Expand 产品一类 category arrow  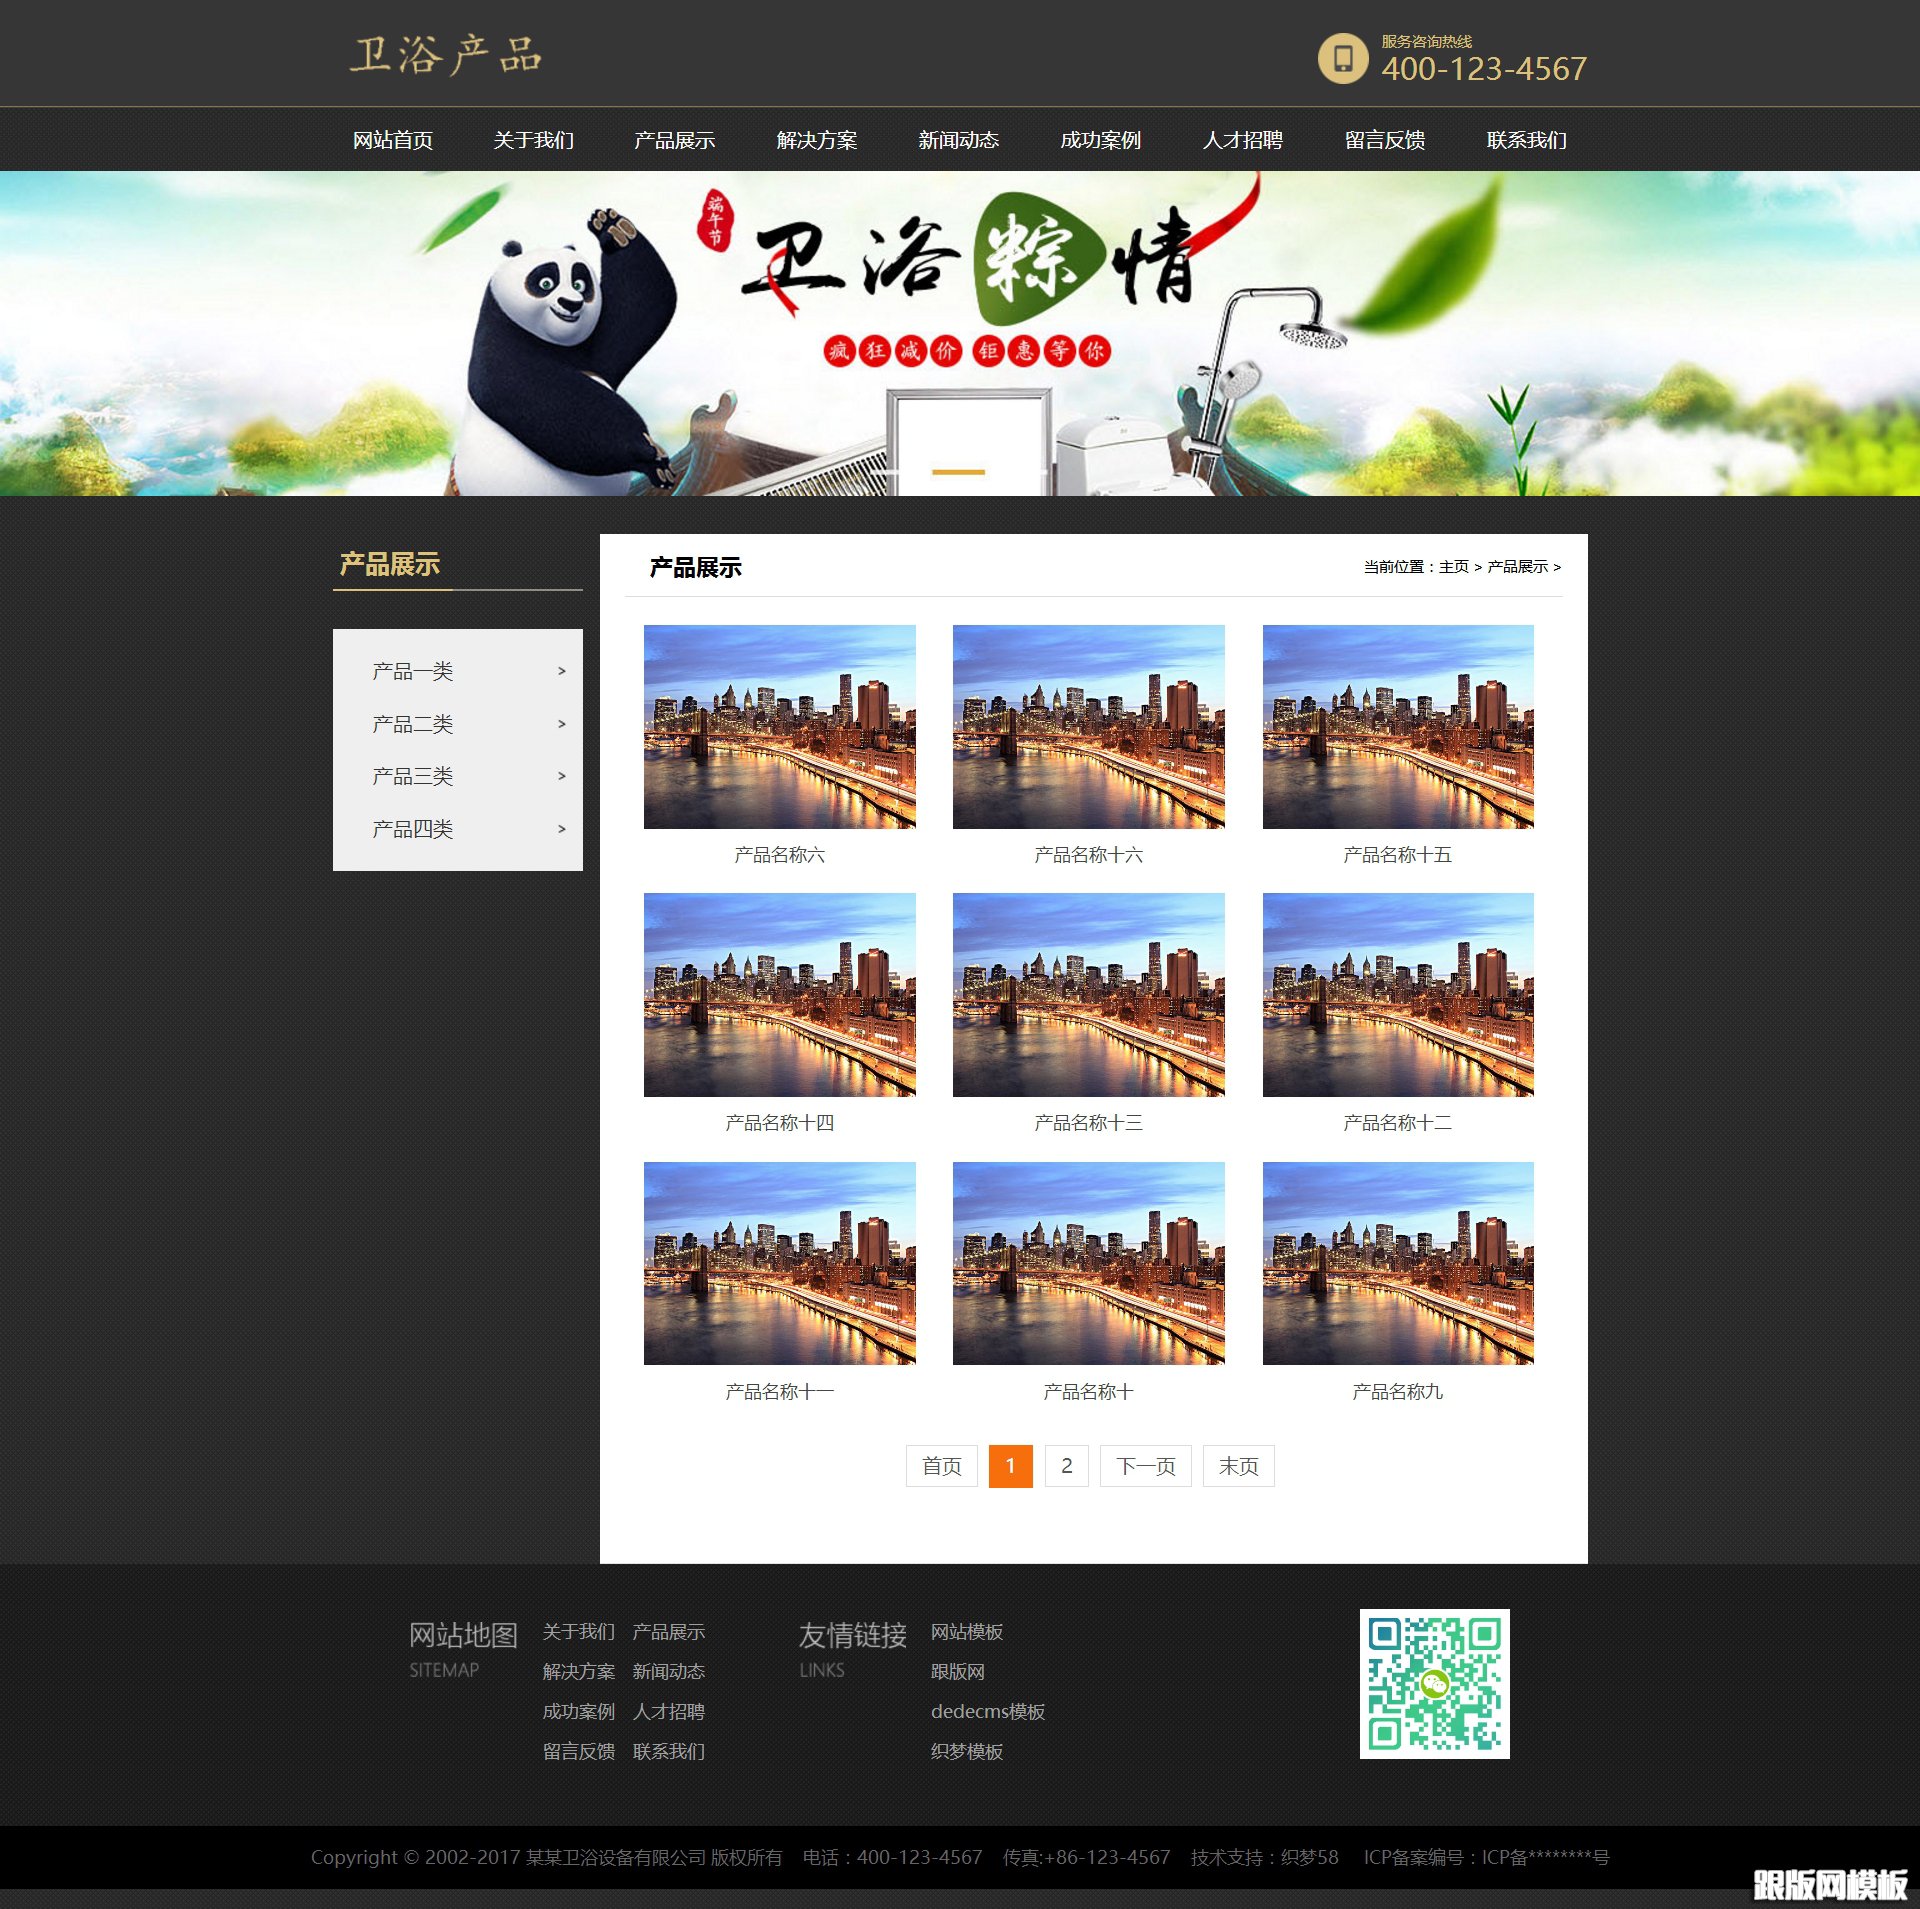click(x=561, y=671)
